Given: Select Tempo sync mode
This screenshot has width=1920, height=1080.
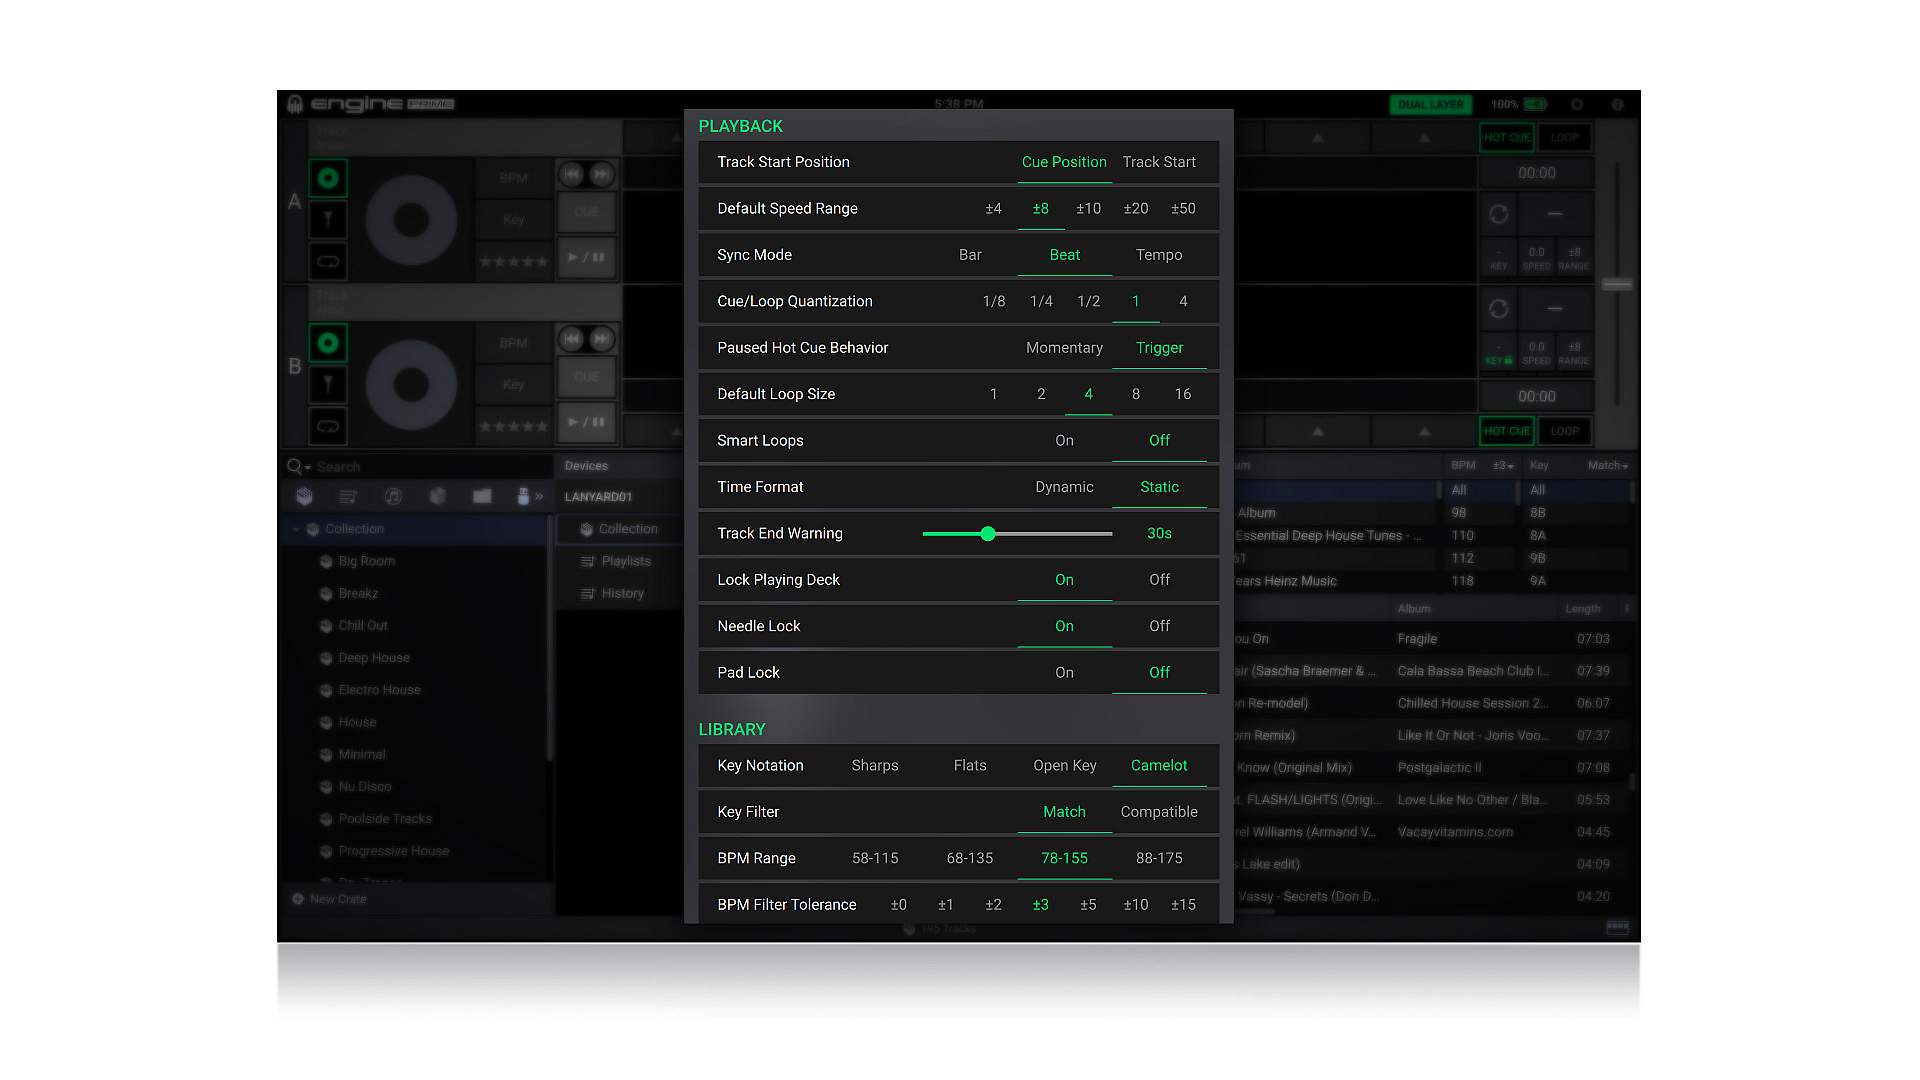Looking at the screenshot, I should coord(1159,256).
